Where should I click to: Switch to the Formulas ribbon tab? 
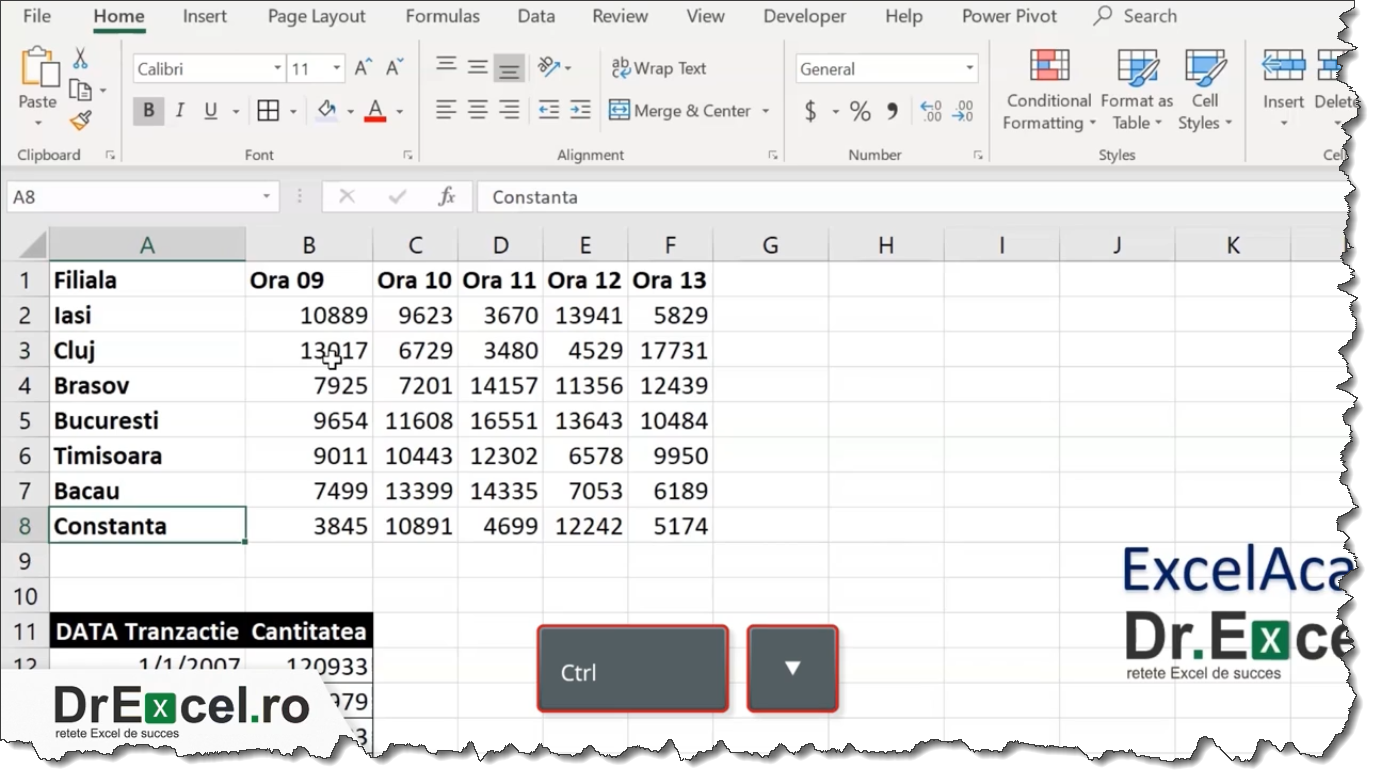point(443,16)
